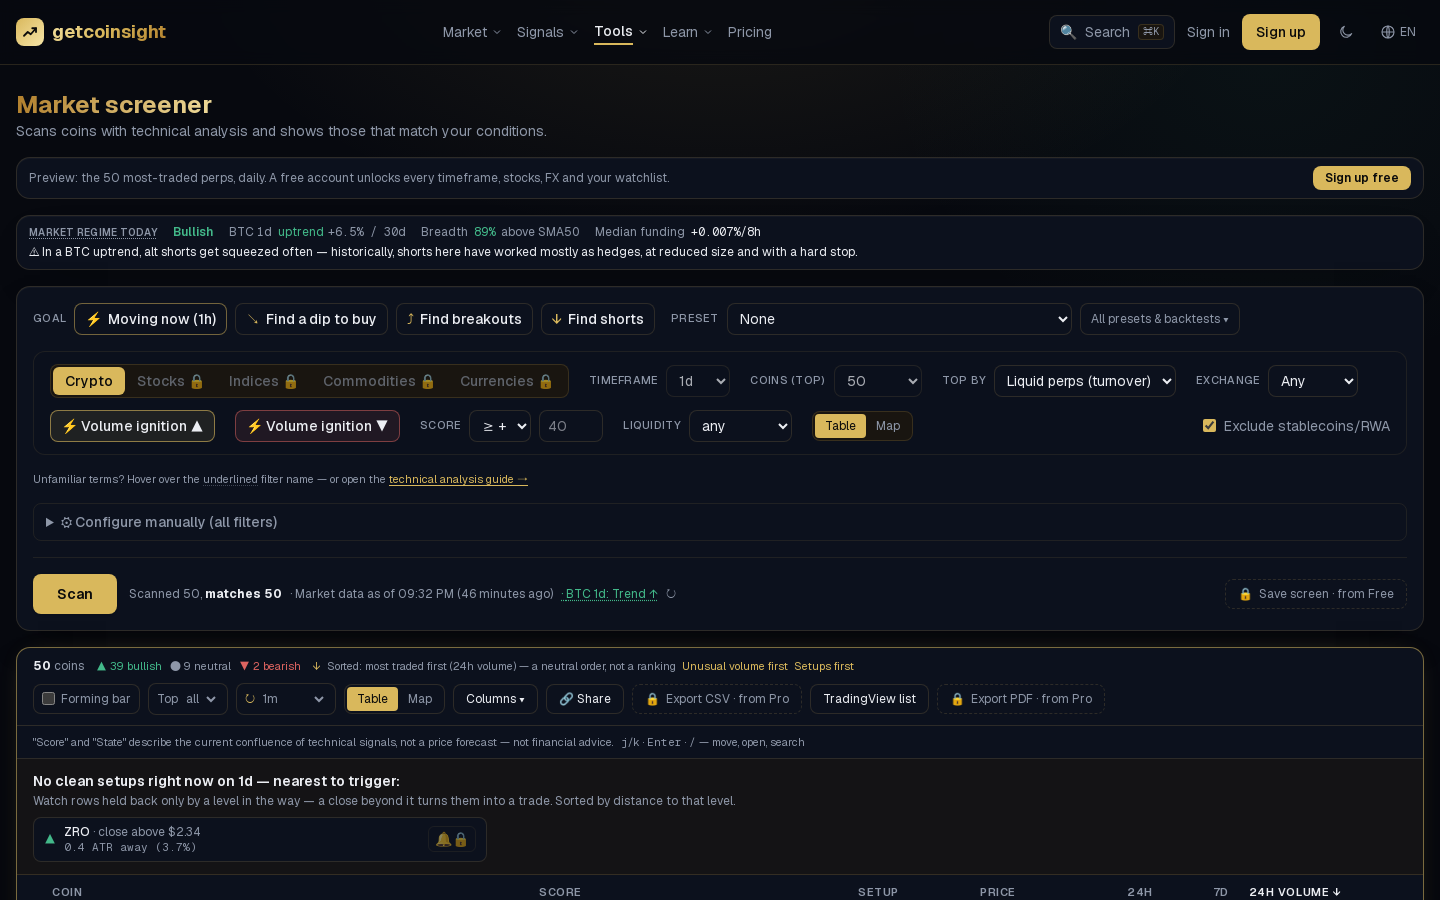Viewport: 1440px width, 900px height.
Task: Open the Top by Liquid perps dropdown
Action: (x=1085, y=381)
